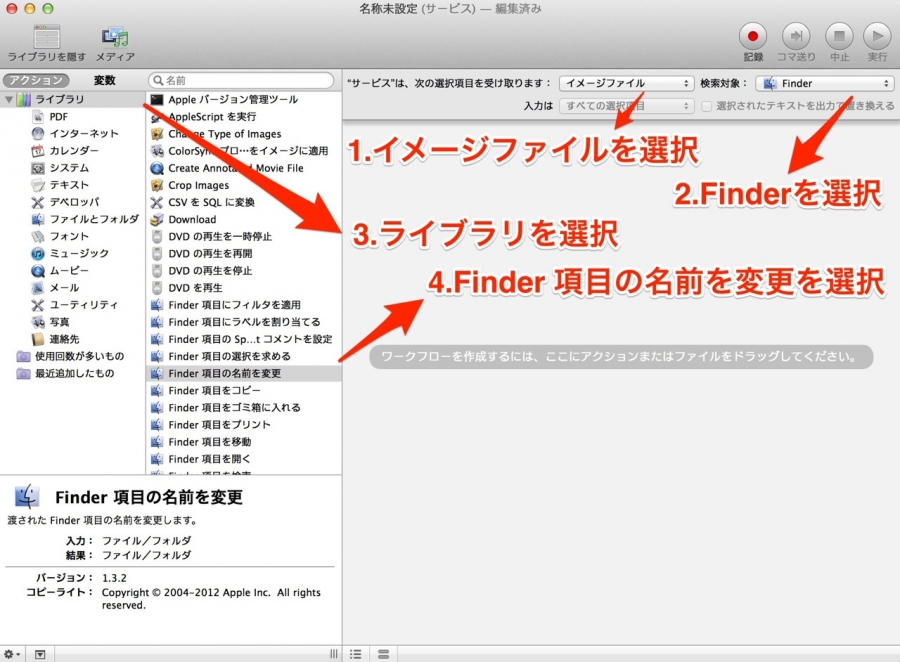
Task: Select Finder 項目をゴミ箱に入れる action
Action: (244, 408)
